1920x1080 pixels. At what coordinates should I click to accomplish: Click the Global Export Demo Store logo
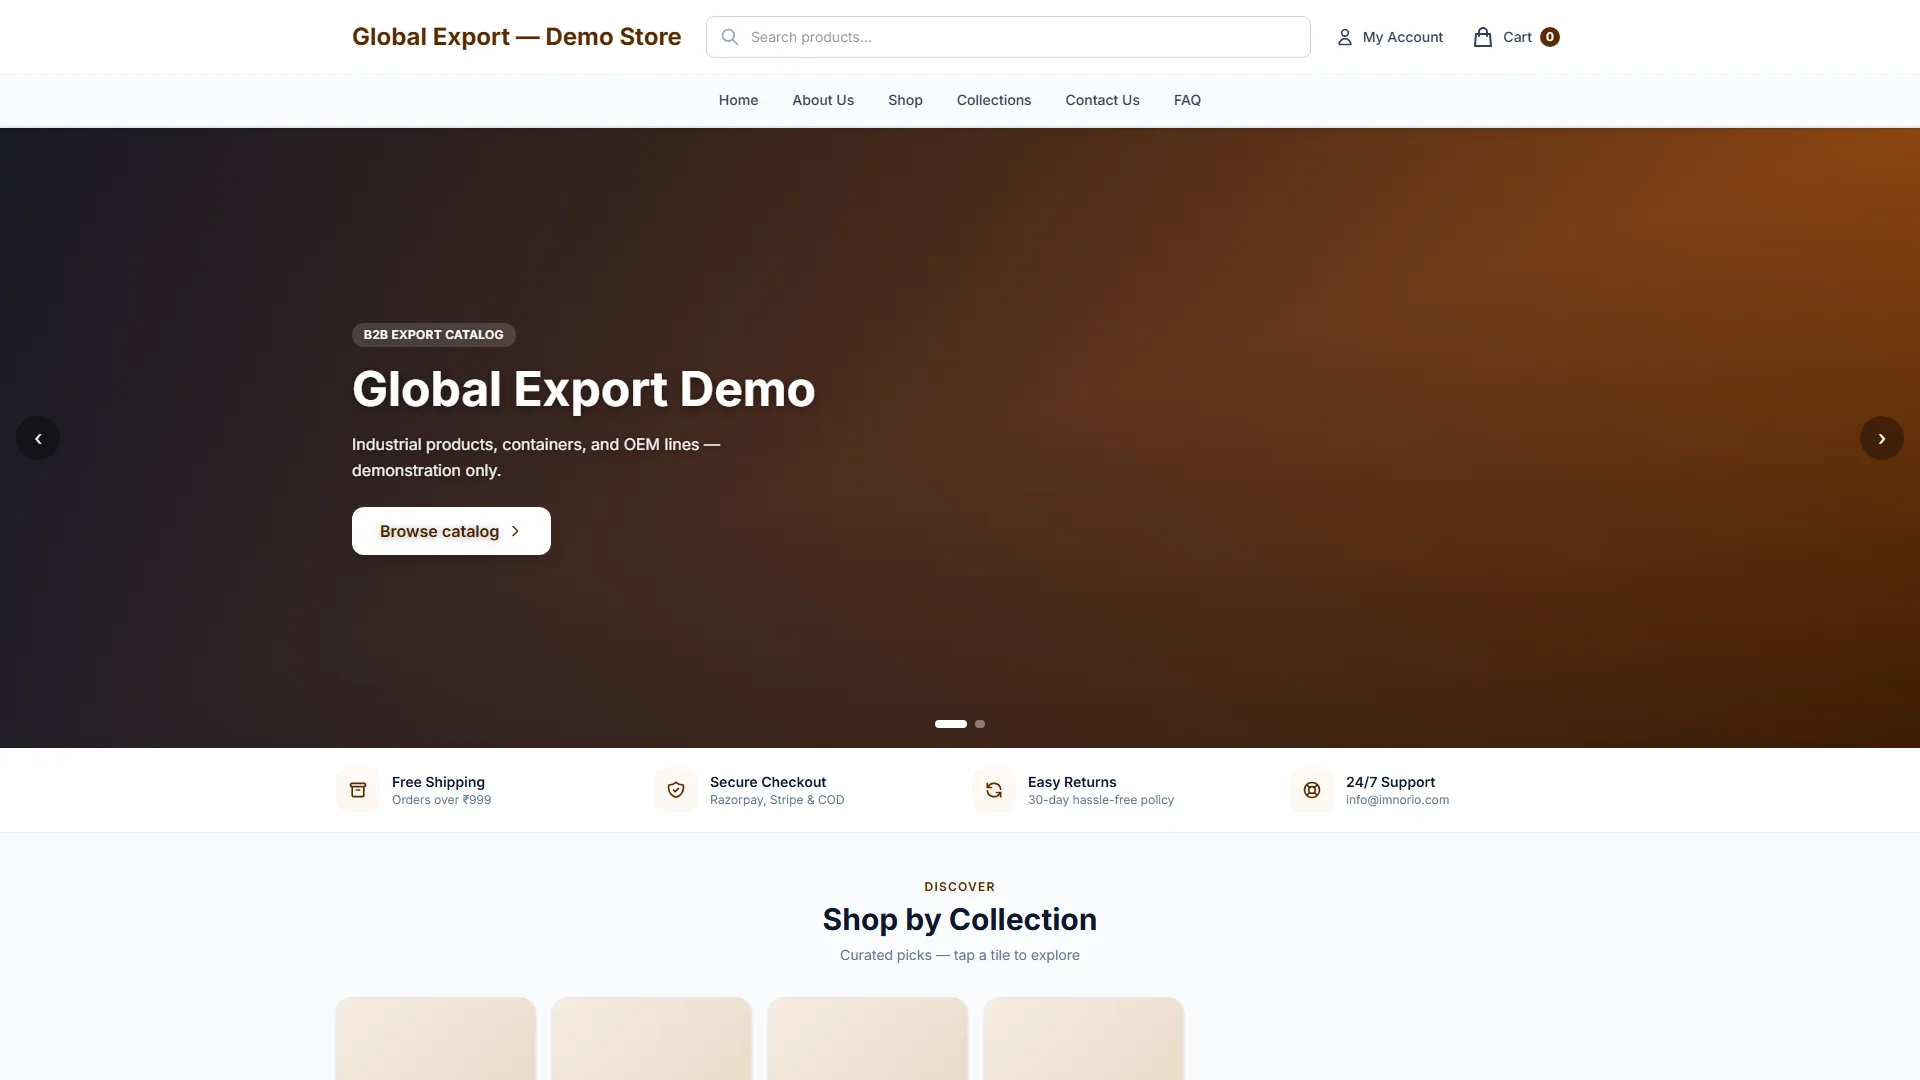pos(516,37)
